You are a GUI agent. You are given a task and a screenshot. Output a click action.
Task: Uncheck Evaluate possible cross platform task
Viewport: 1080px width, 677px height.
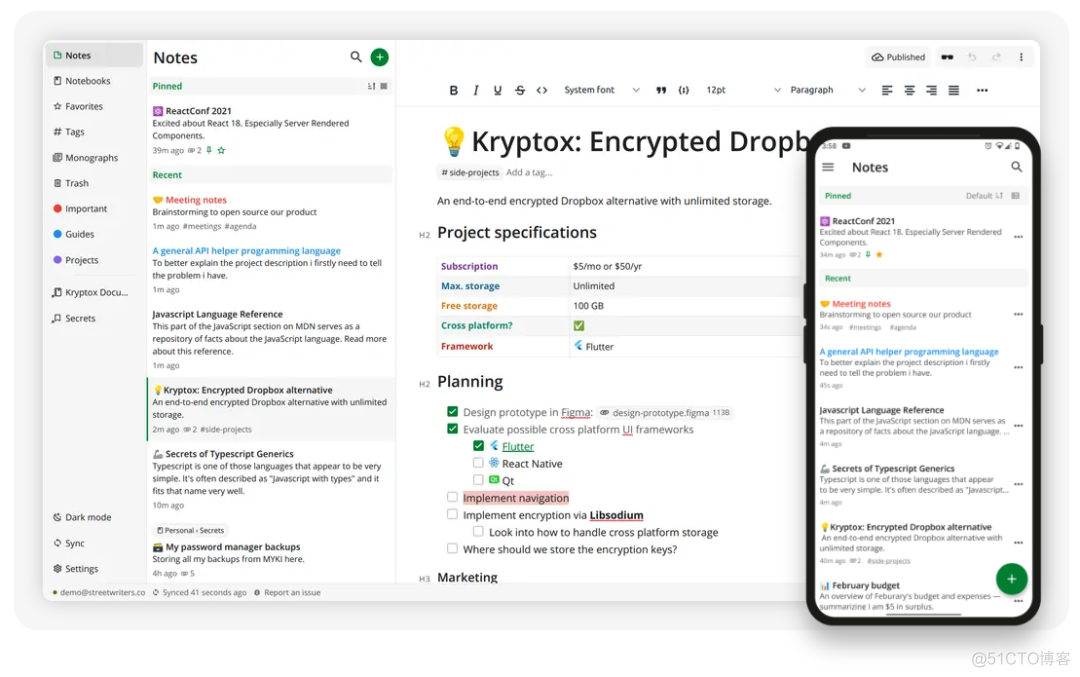tap(453, 429)
